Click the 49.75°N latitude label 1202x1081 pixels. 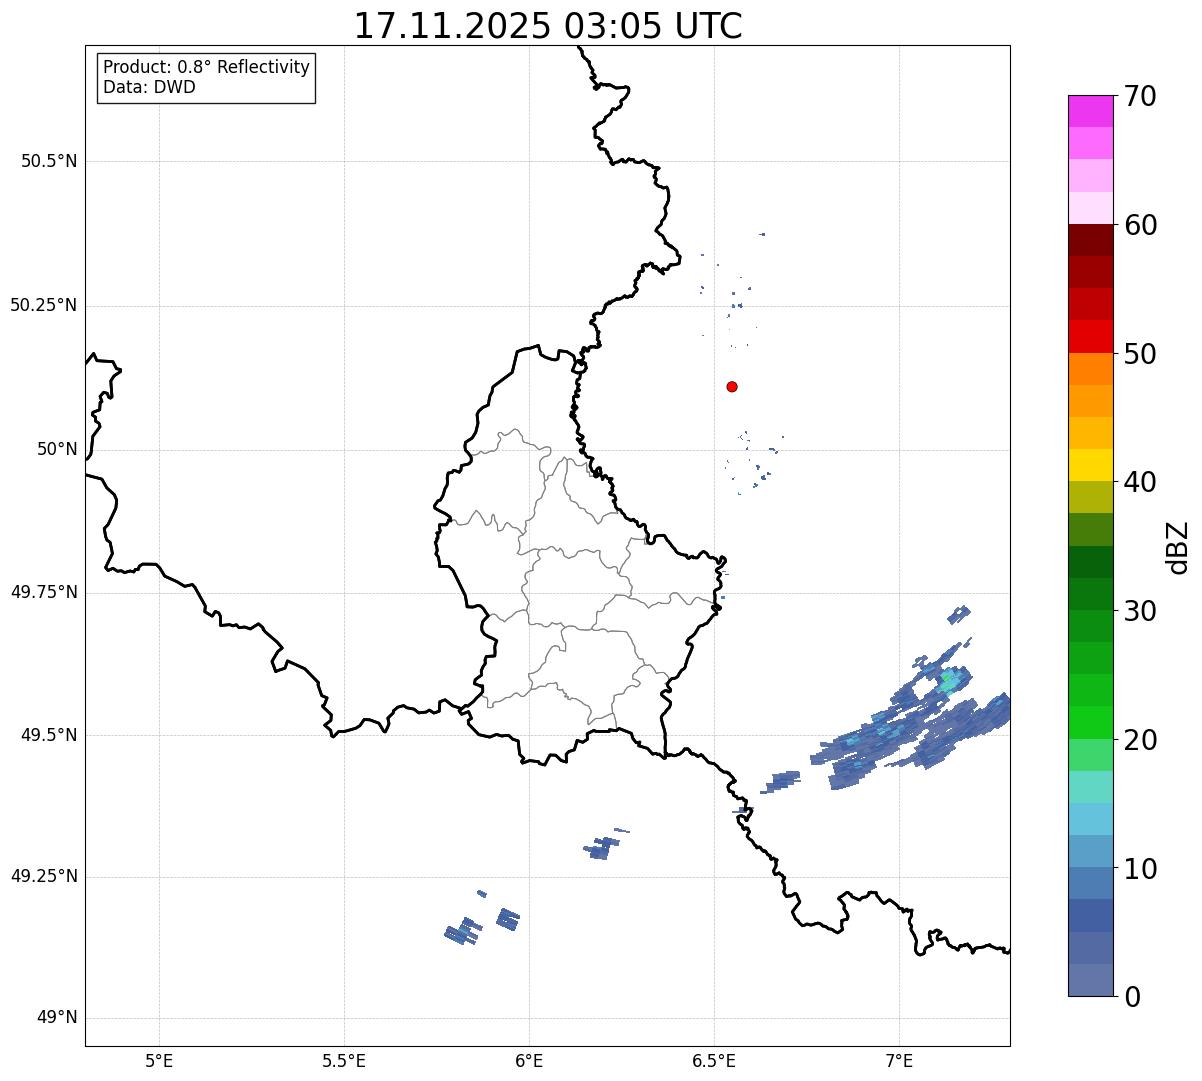tap(43, 592)
